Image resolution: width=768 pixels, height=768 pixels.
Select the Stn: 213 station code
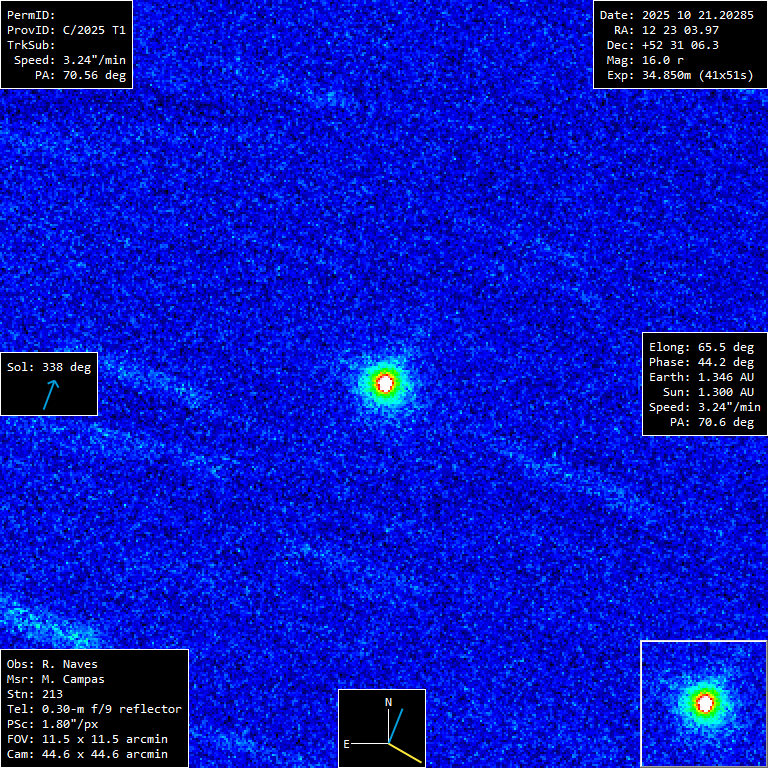35,694
